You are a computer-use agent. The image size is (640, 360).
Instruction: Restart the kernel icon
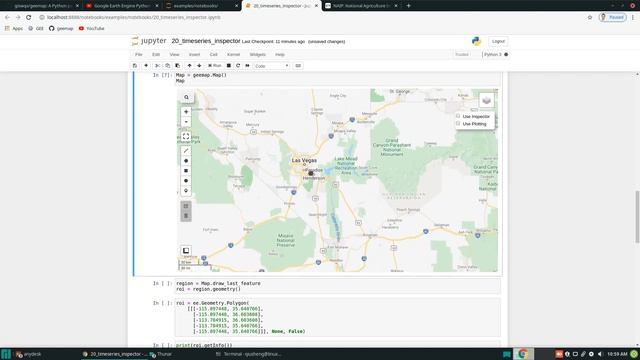click(238, 66)
